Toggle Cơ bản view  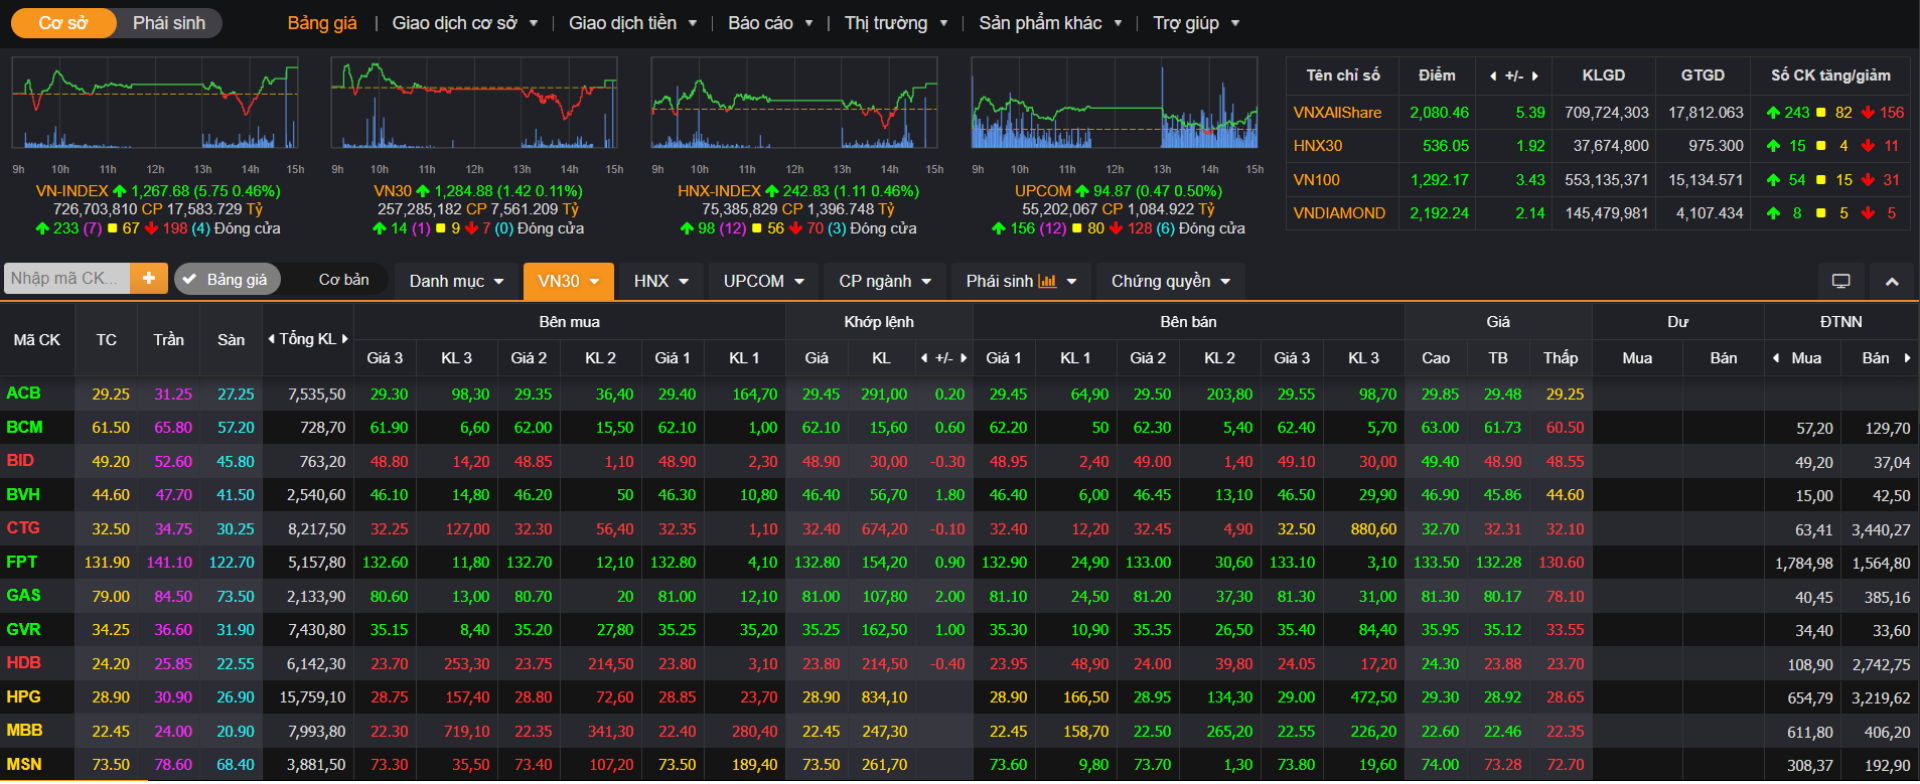[343, 280]
